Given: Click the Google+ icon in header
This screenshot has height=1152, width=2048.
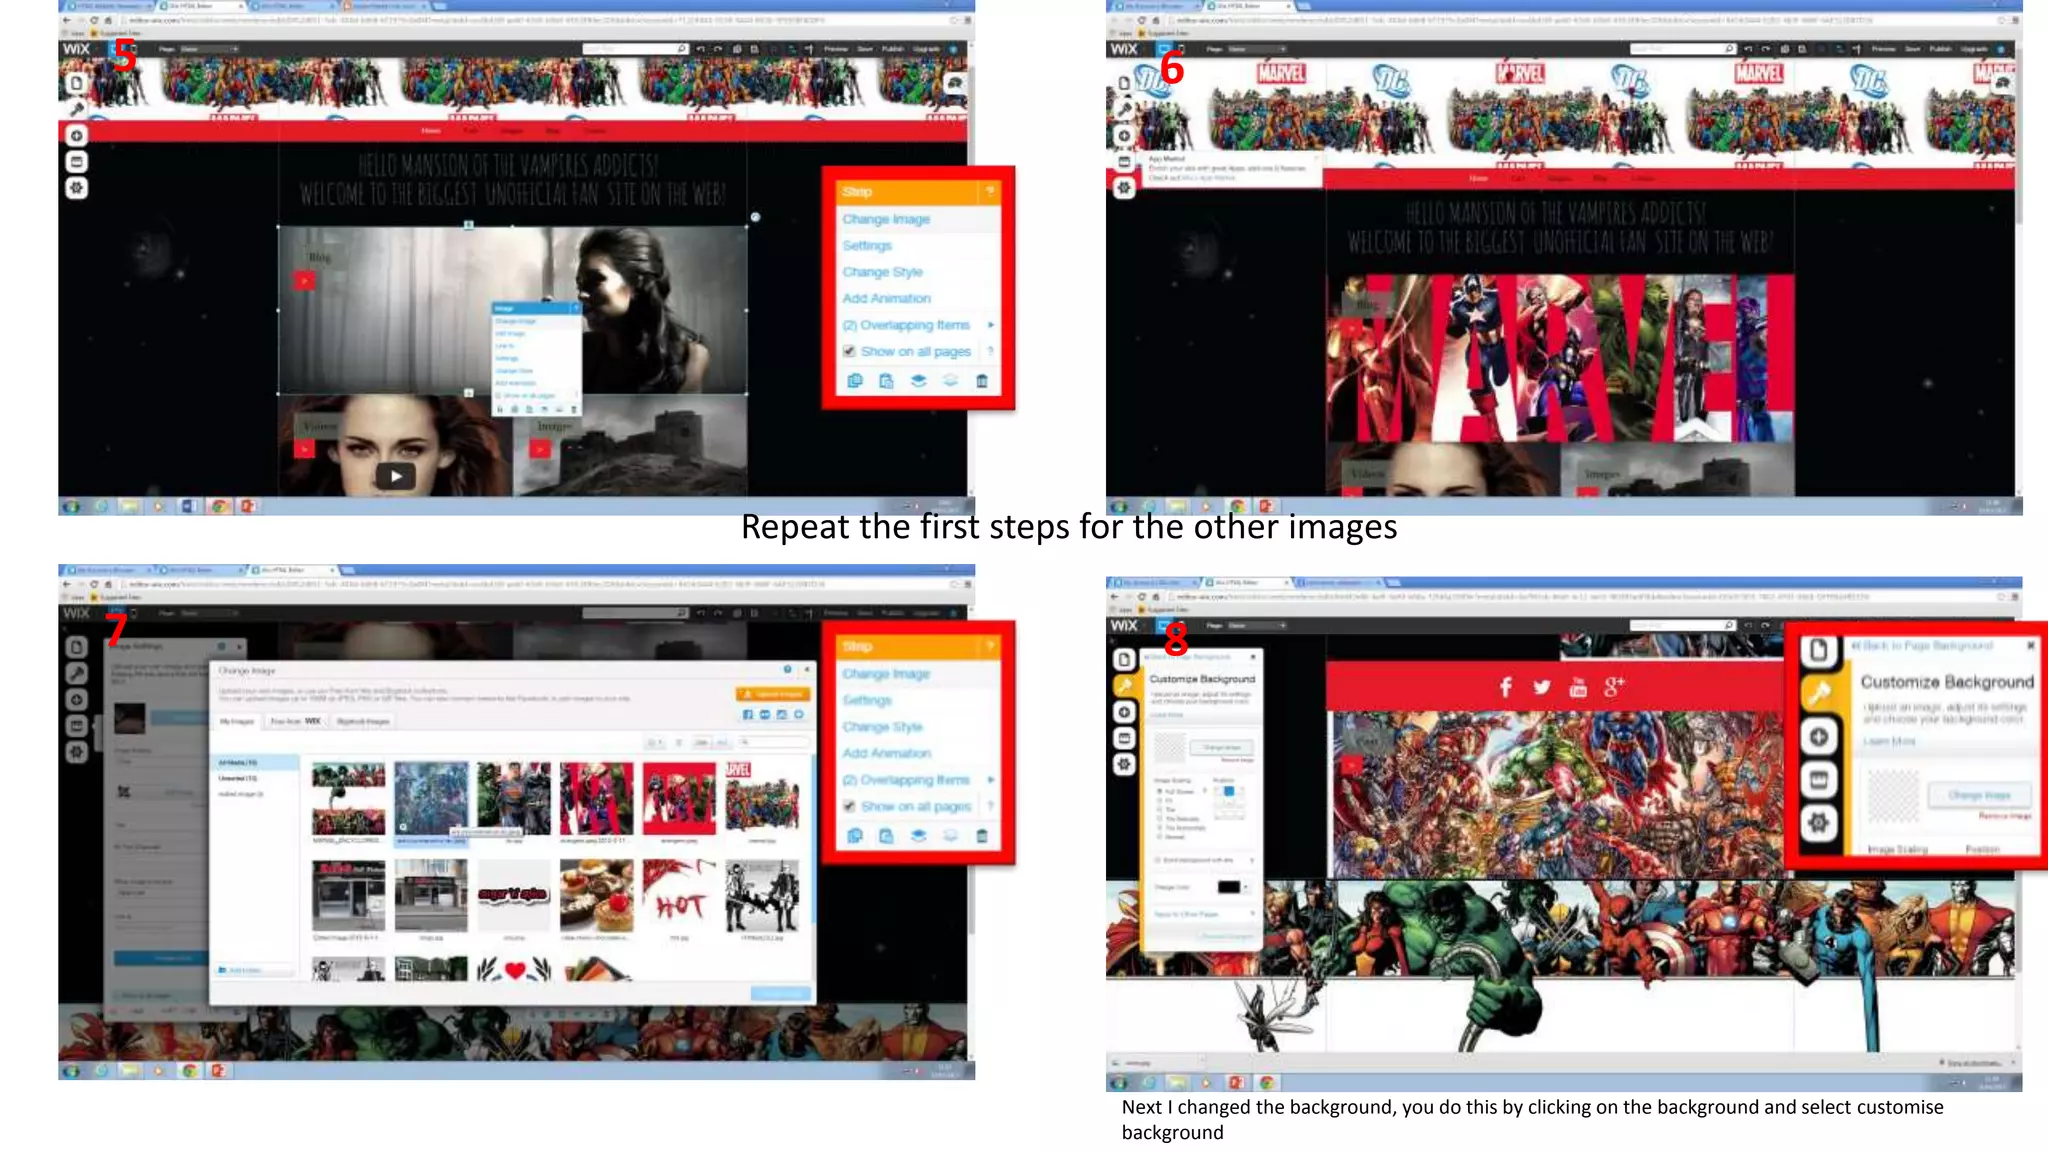Looking at the screenshot, I should pyautogui.click(x=1614, y=687).
